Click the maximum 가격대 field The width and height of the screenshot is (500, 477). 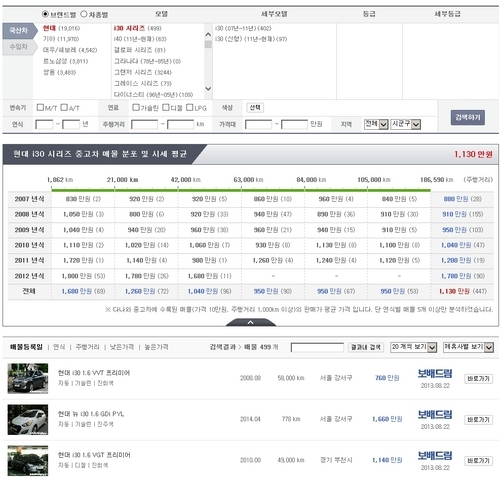(x=294, y=124)
